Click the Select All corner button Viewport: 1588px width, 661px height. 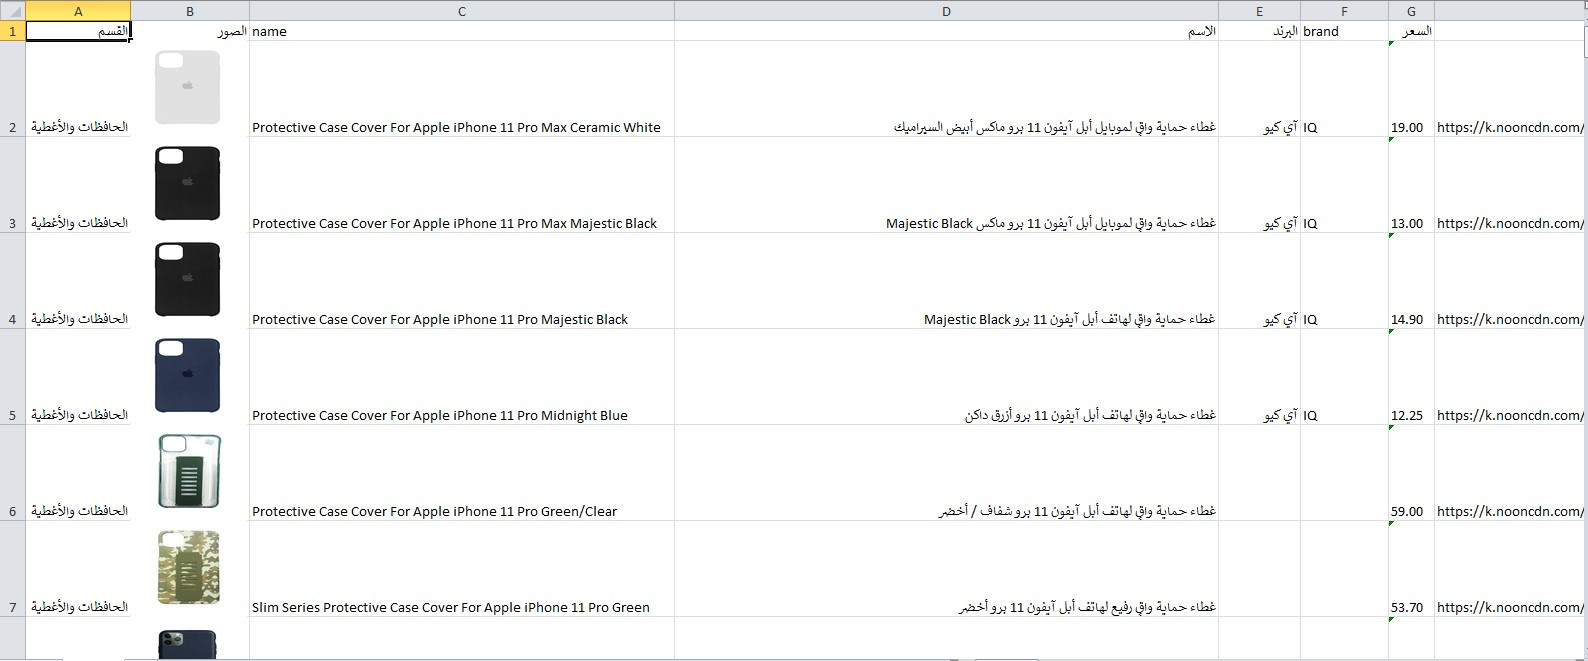tap(12, 11)
